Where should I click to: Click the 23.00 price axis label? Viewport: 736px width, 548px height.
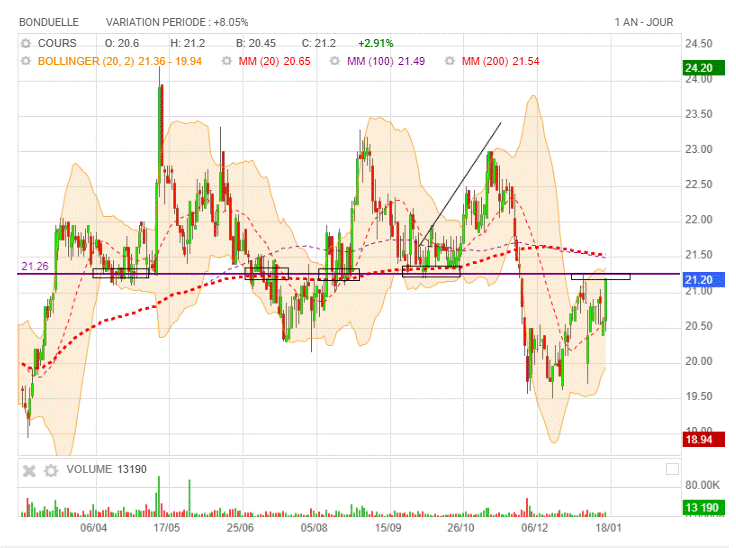699,149
